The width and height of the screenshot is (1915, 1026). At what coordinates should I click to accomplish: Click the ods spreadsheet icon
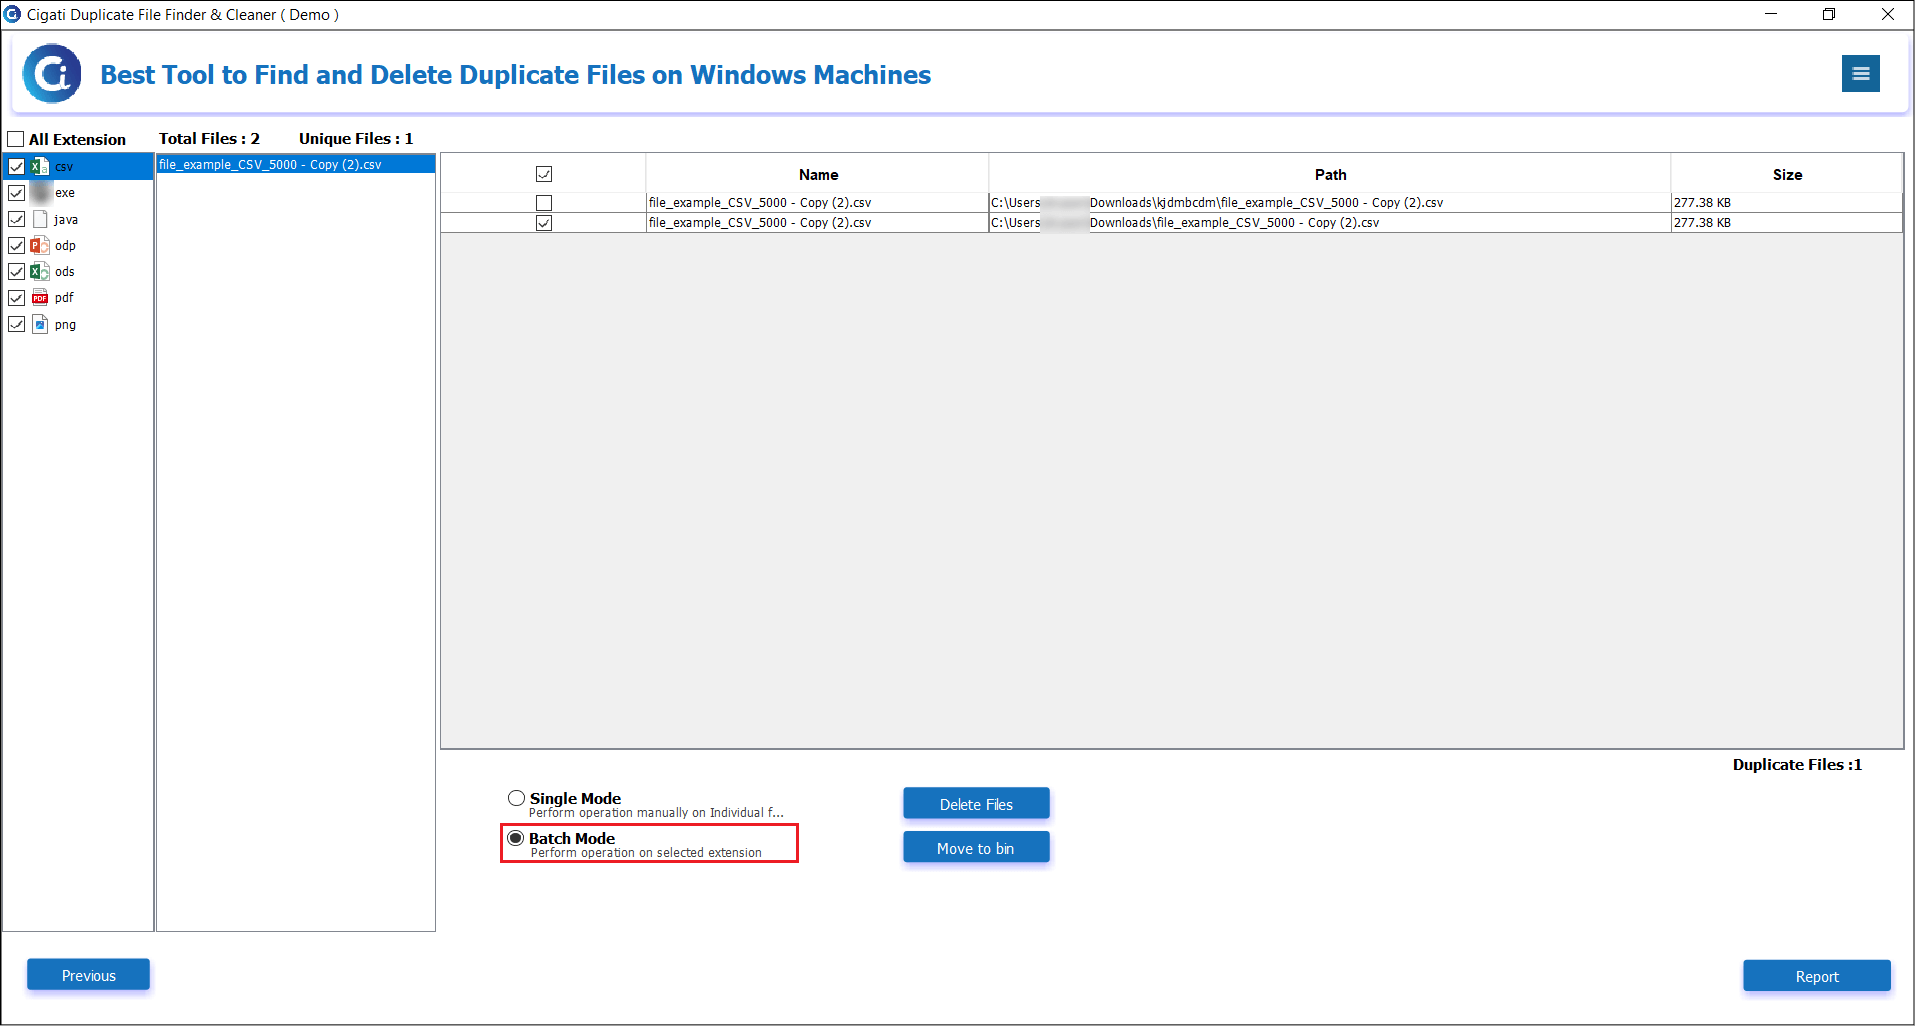(40, 271)
